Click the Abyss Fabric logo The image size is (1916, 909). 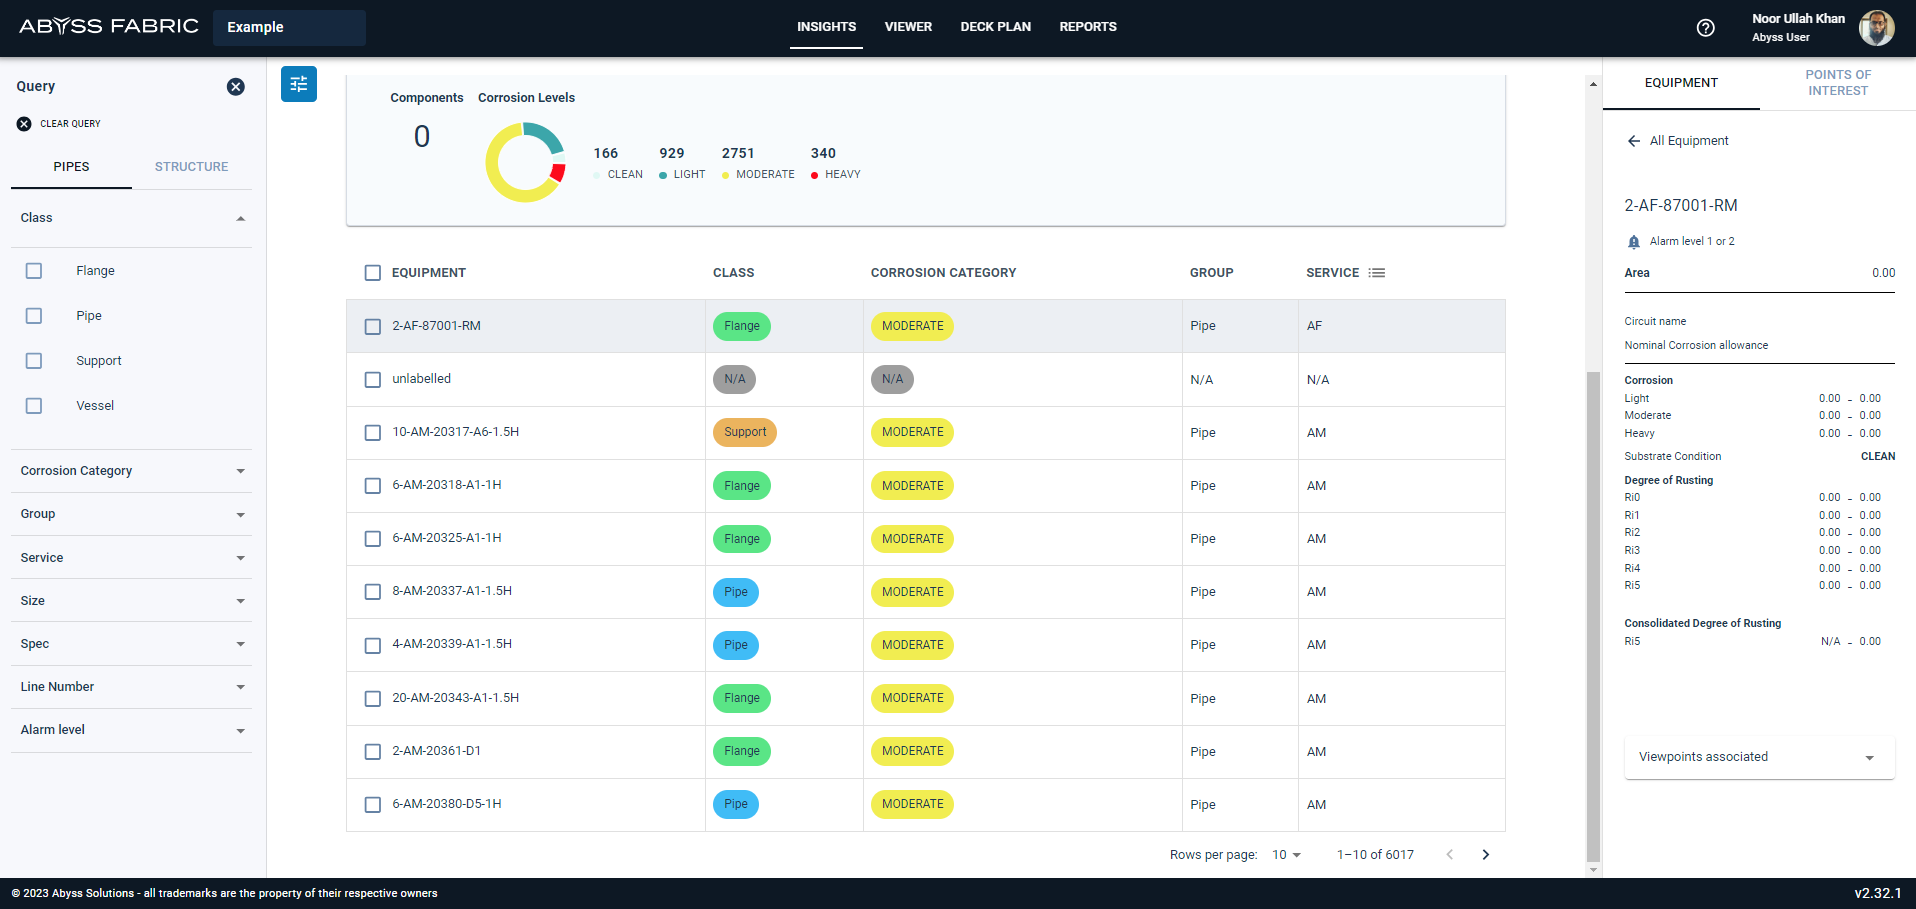[x=109, y=27]
